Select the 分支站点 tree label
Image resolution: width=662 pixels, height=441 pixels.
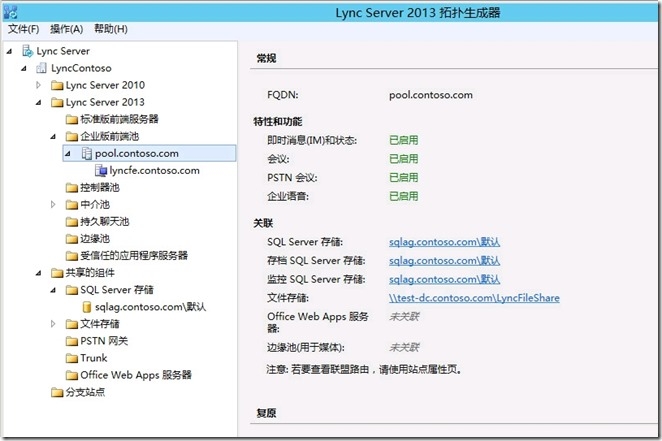(85, 392)
